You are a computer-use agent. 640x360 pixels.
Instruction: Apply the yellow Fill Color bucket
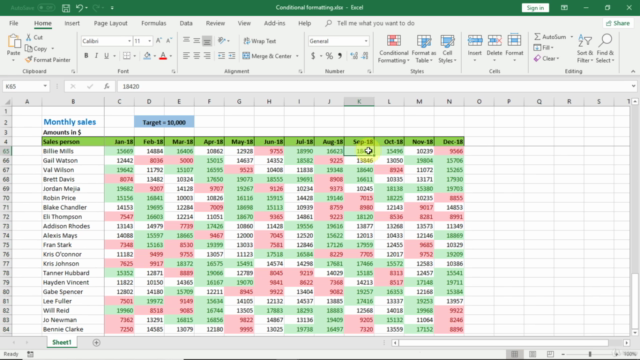pos(147,56)
